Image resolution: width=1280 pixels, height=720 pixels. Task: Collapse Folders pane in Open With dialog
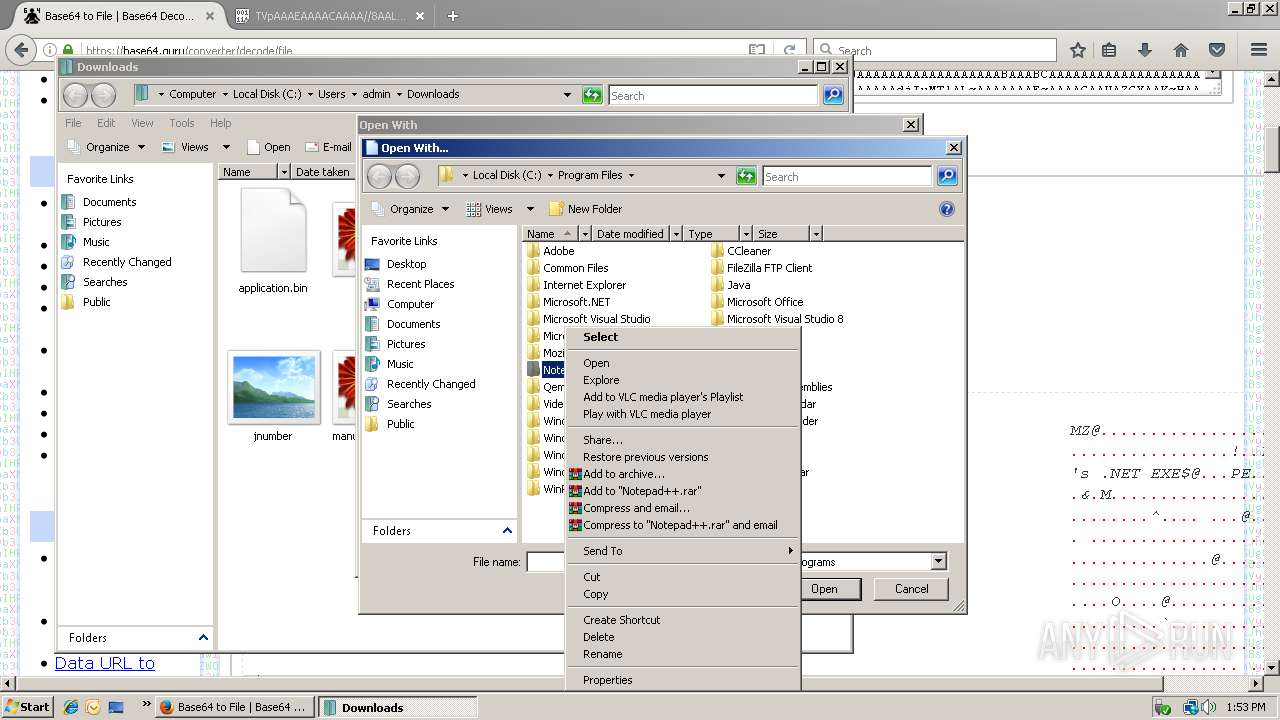(507, 531)
